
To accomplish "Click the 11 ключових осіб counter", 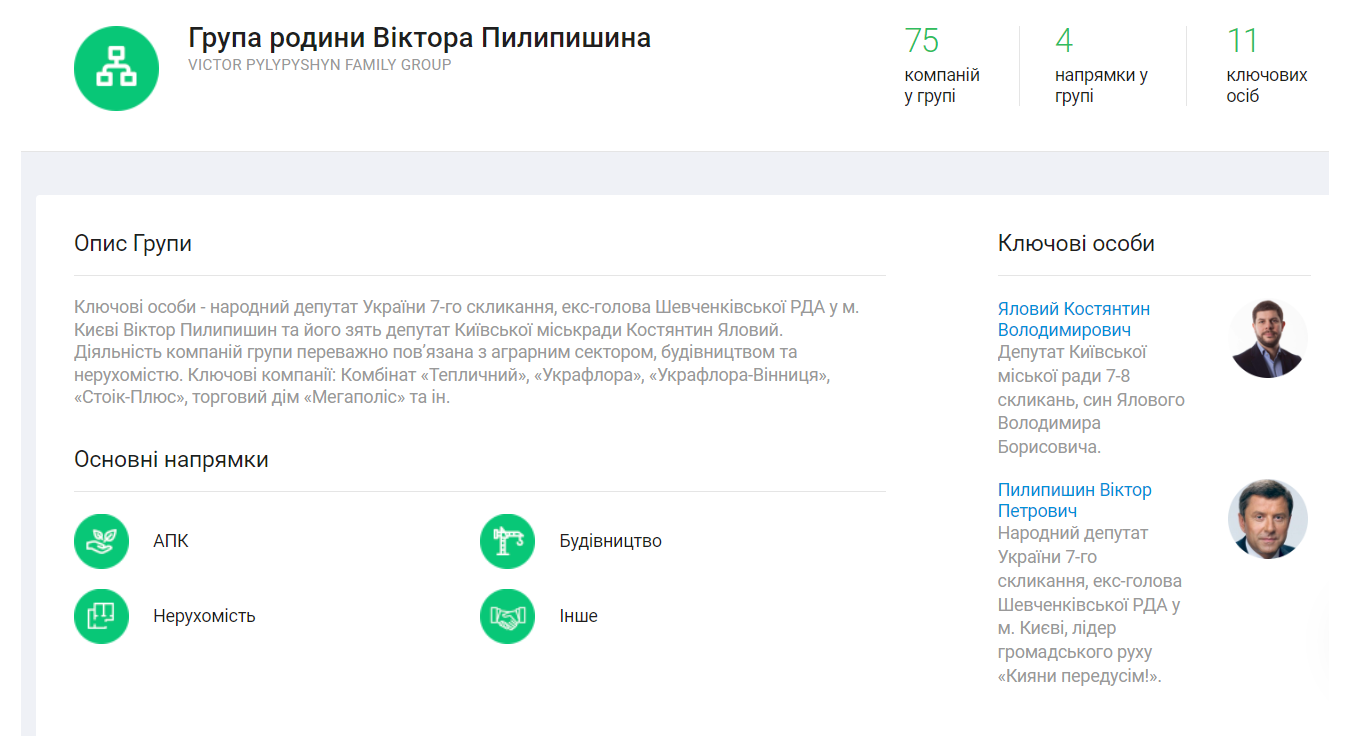I will click(1266, 66).
